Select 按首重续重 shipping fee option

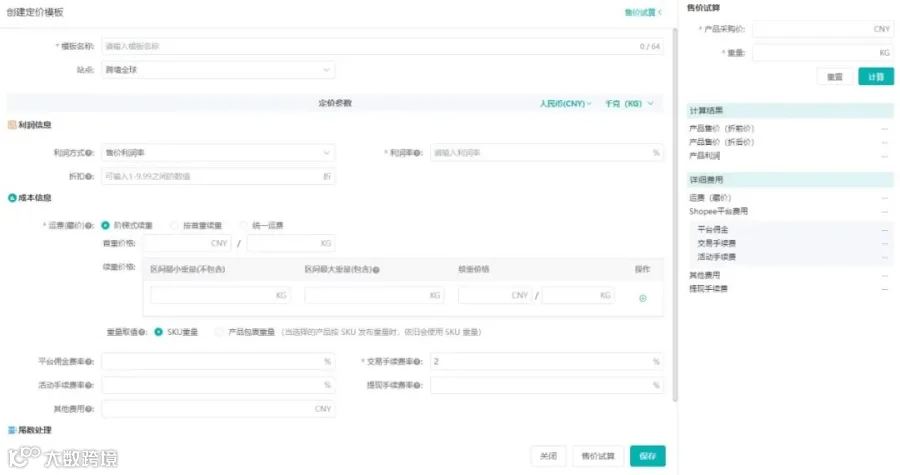pos(196,225)
